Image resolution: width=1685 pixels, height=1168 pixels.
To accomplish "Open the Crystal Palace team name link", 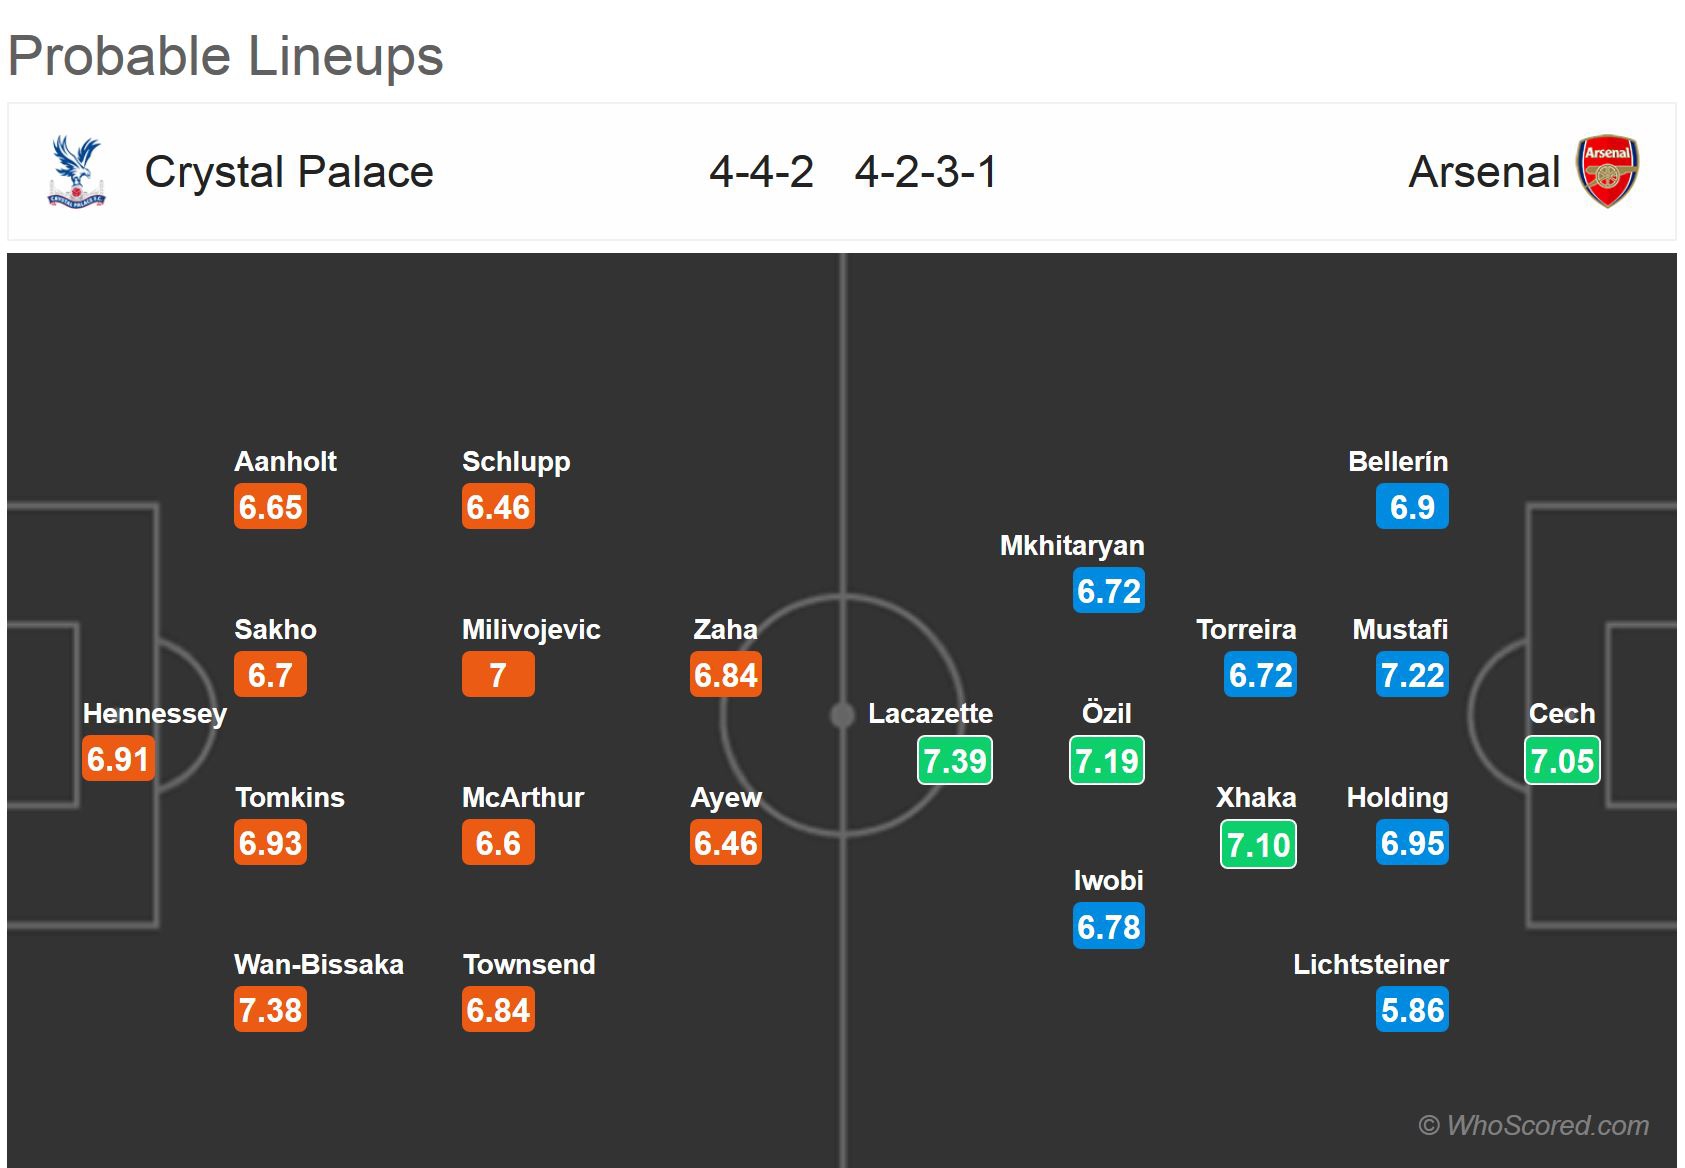I will [289, 172].
